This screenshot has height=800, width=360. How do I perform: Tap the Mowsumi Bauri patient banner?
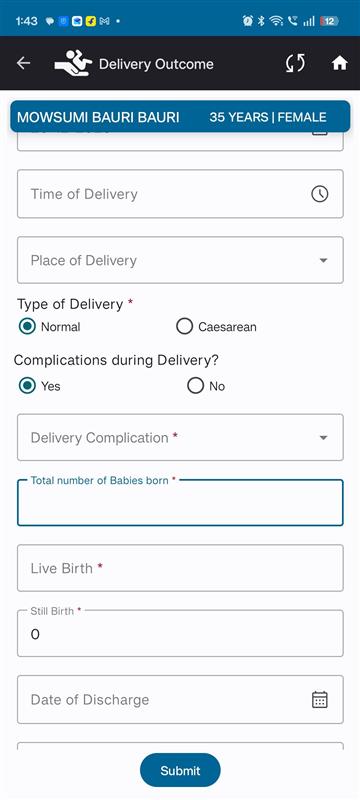click(180, 117)
